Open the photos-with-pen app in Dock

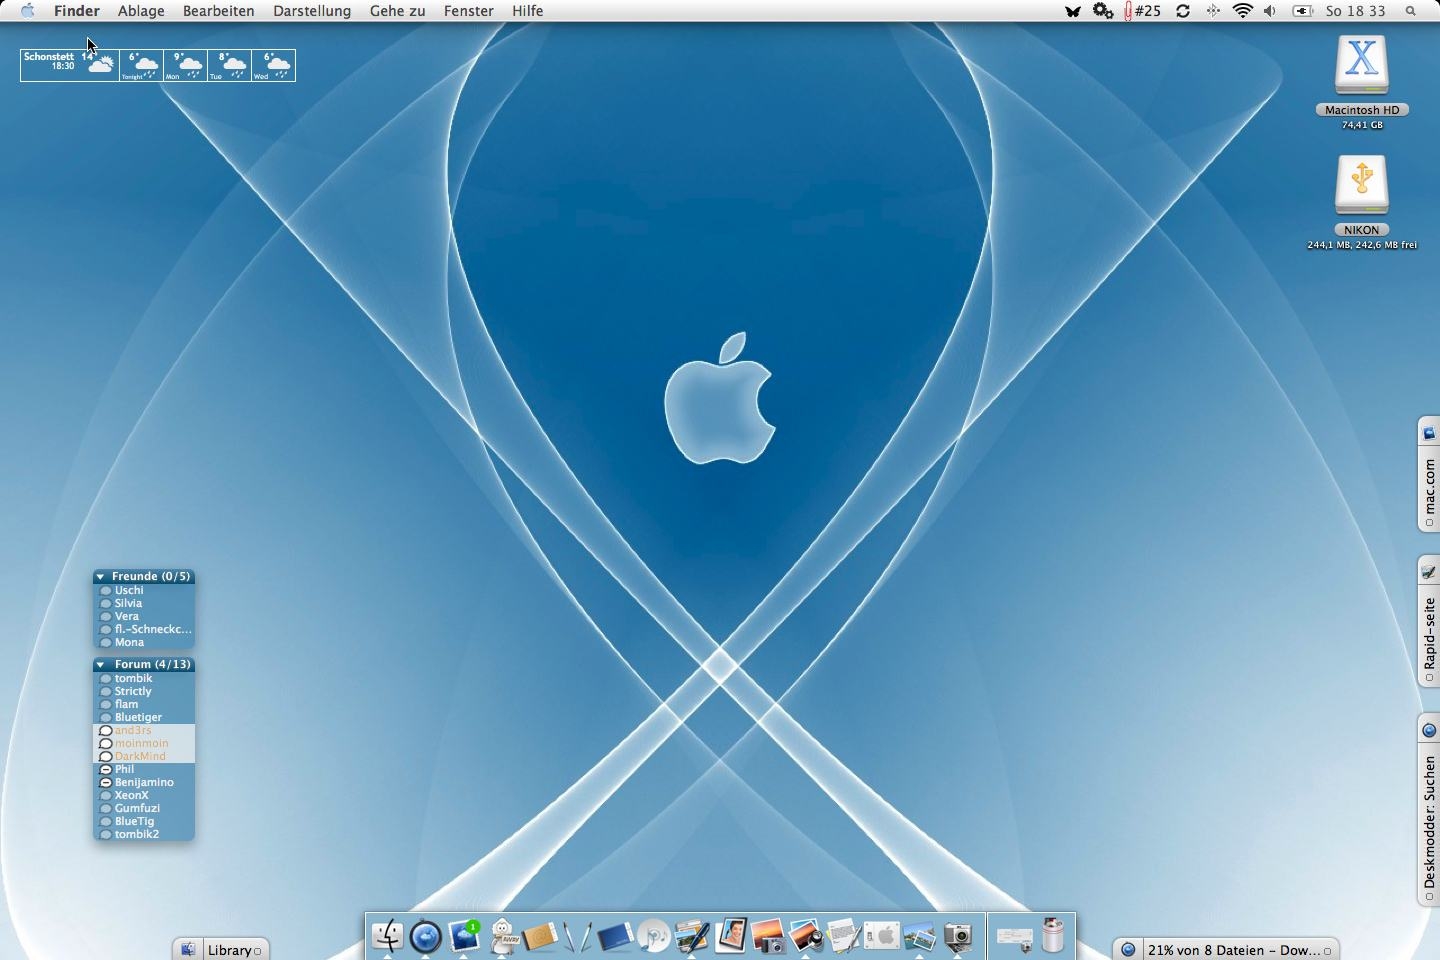692,936
